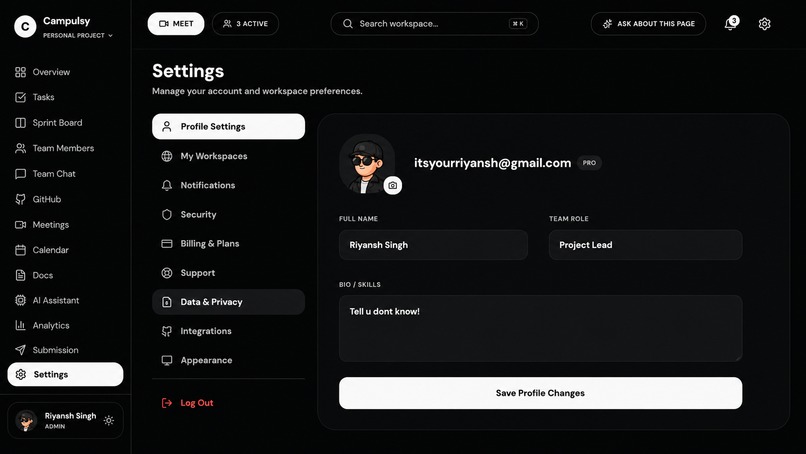Start a meeting with MEET button

176,24
